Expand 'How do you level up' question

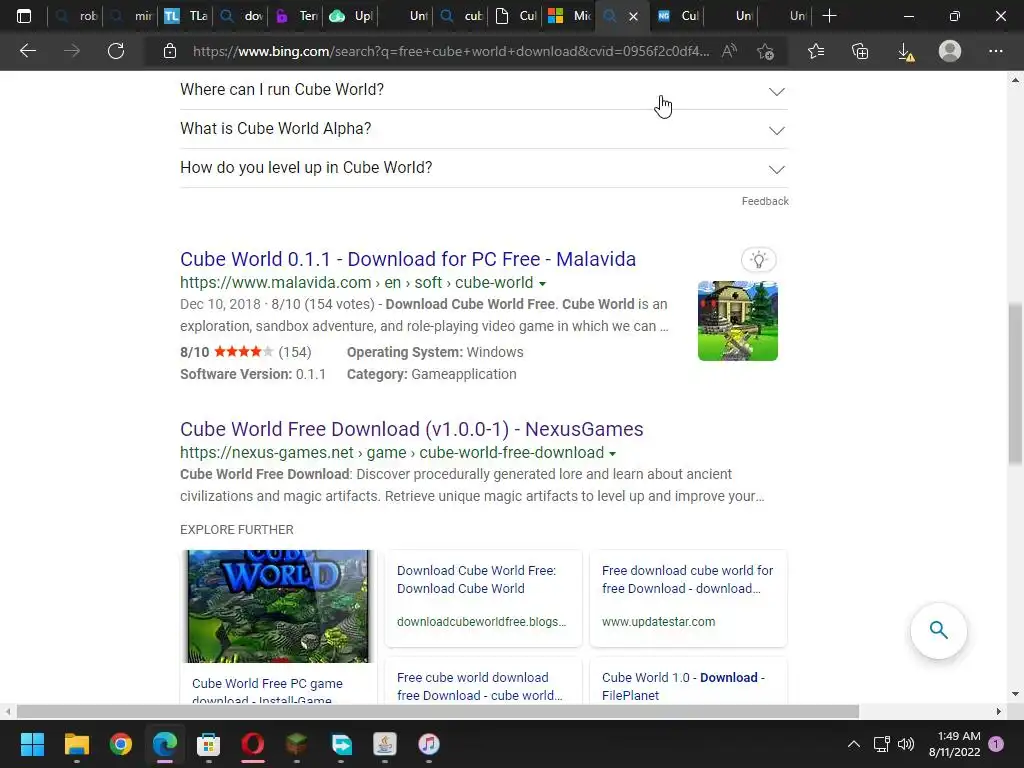pyautogui.click(x=484, y=168)
